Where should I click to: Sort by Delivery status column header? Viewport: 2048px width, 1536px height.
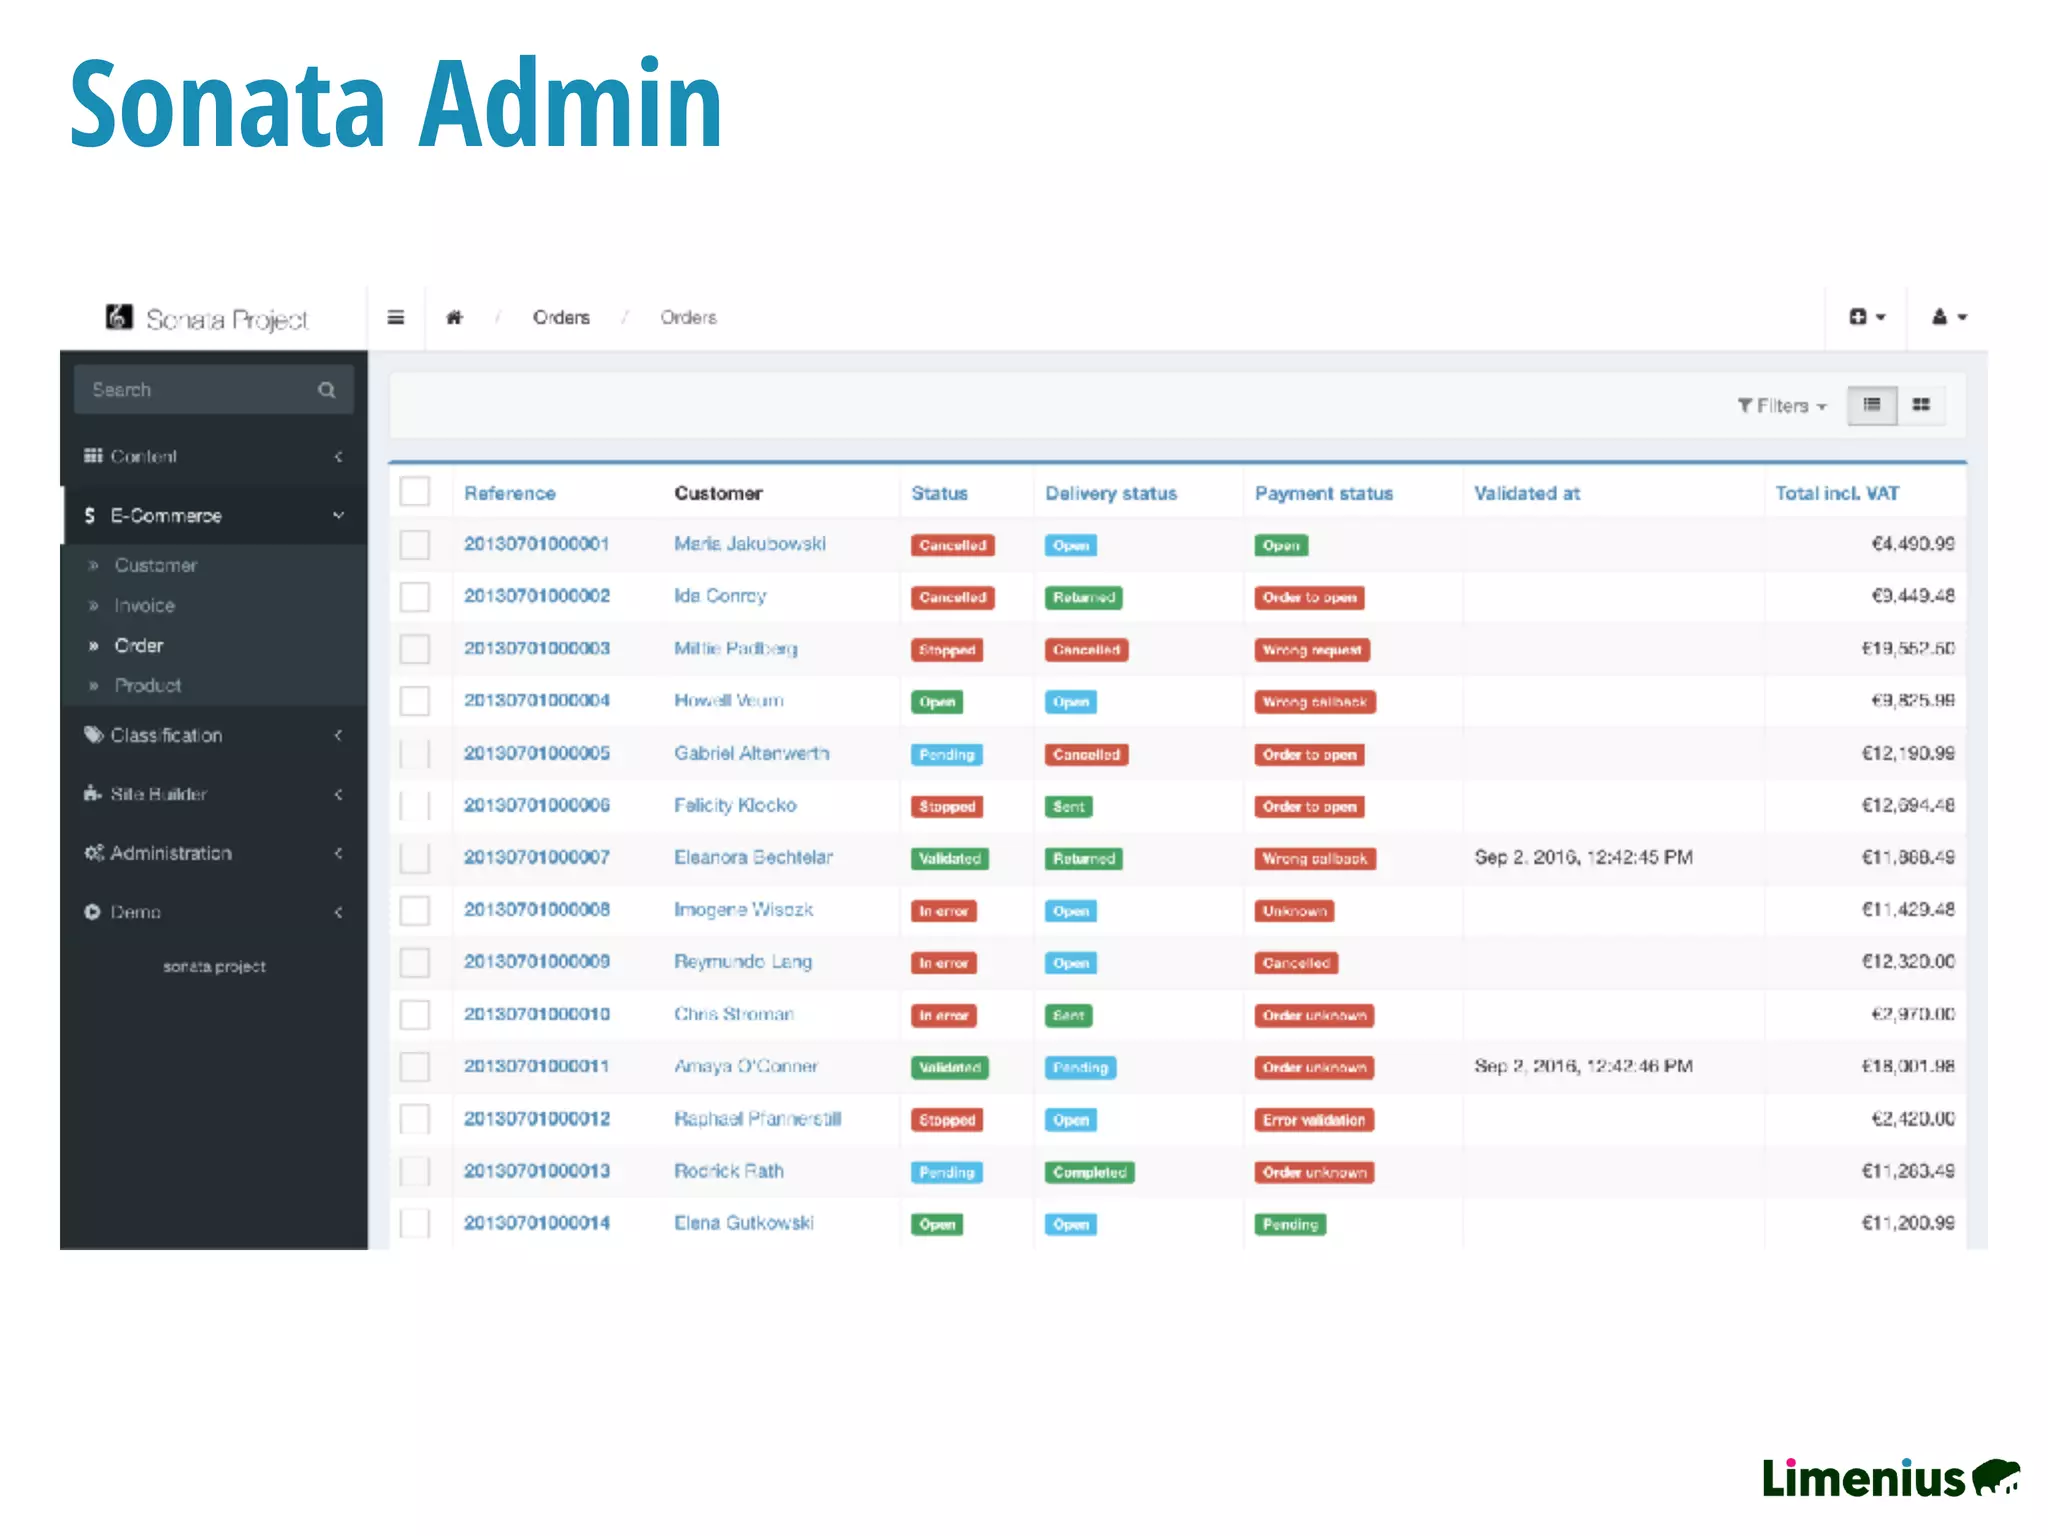click(x=1111, y=493)
